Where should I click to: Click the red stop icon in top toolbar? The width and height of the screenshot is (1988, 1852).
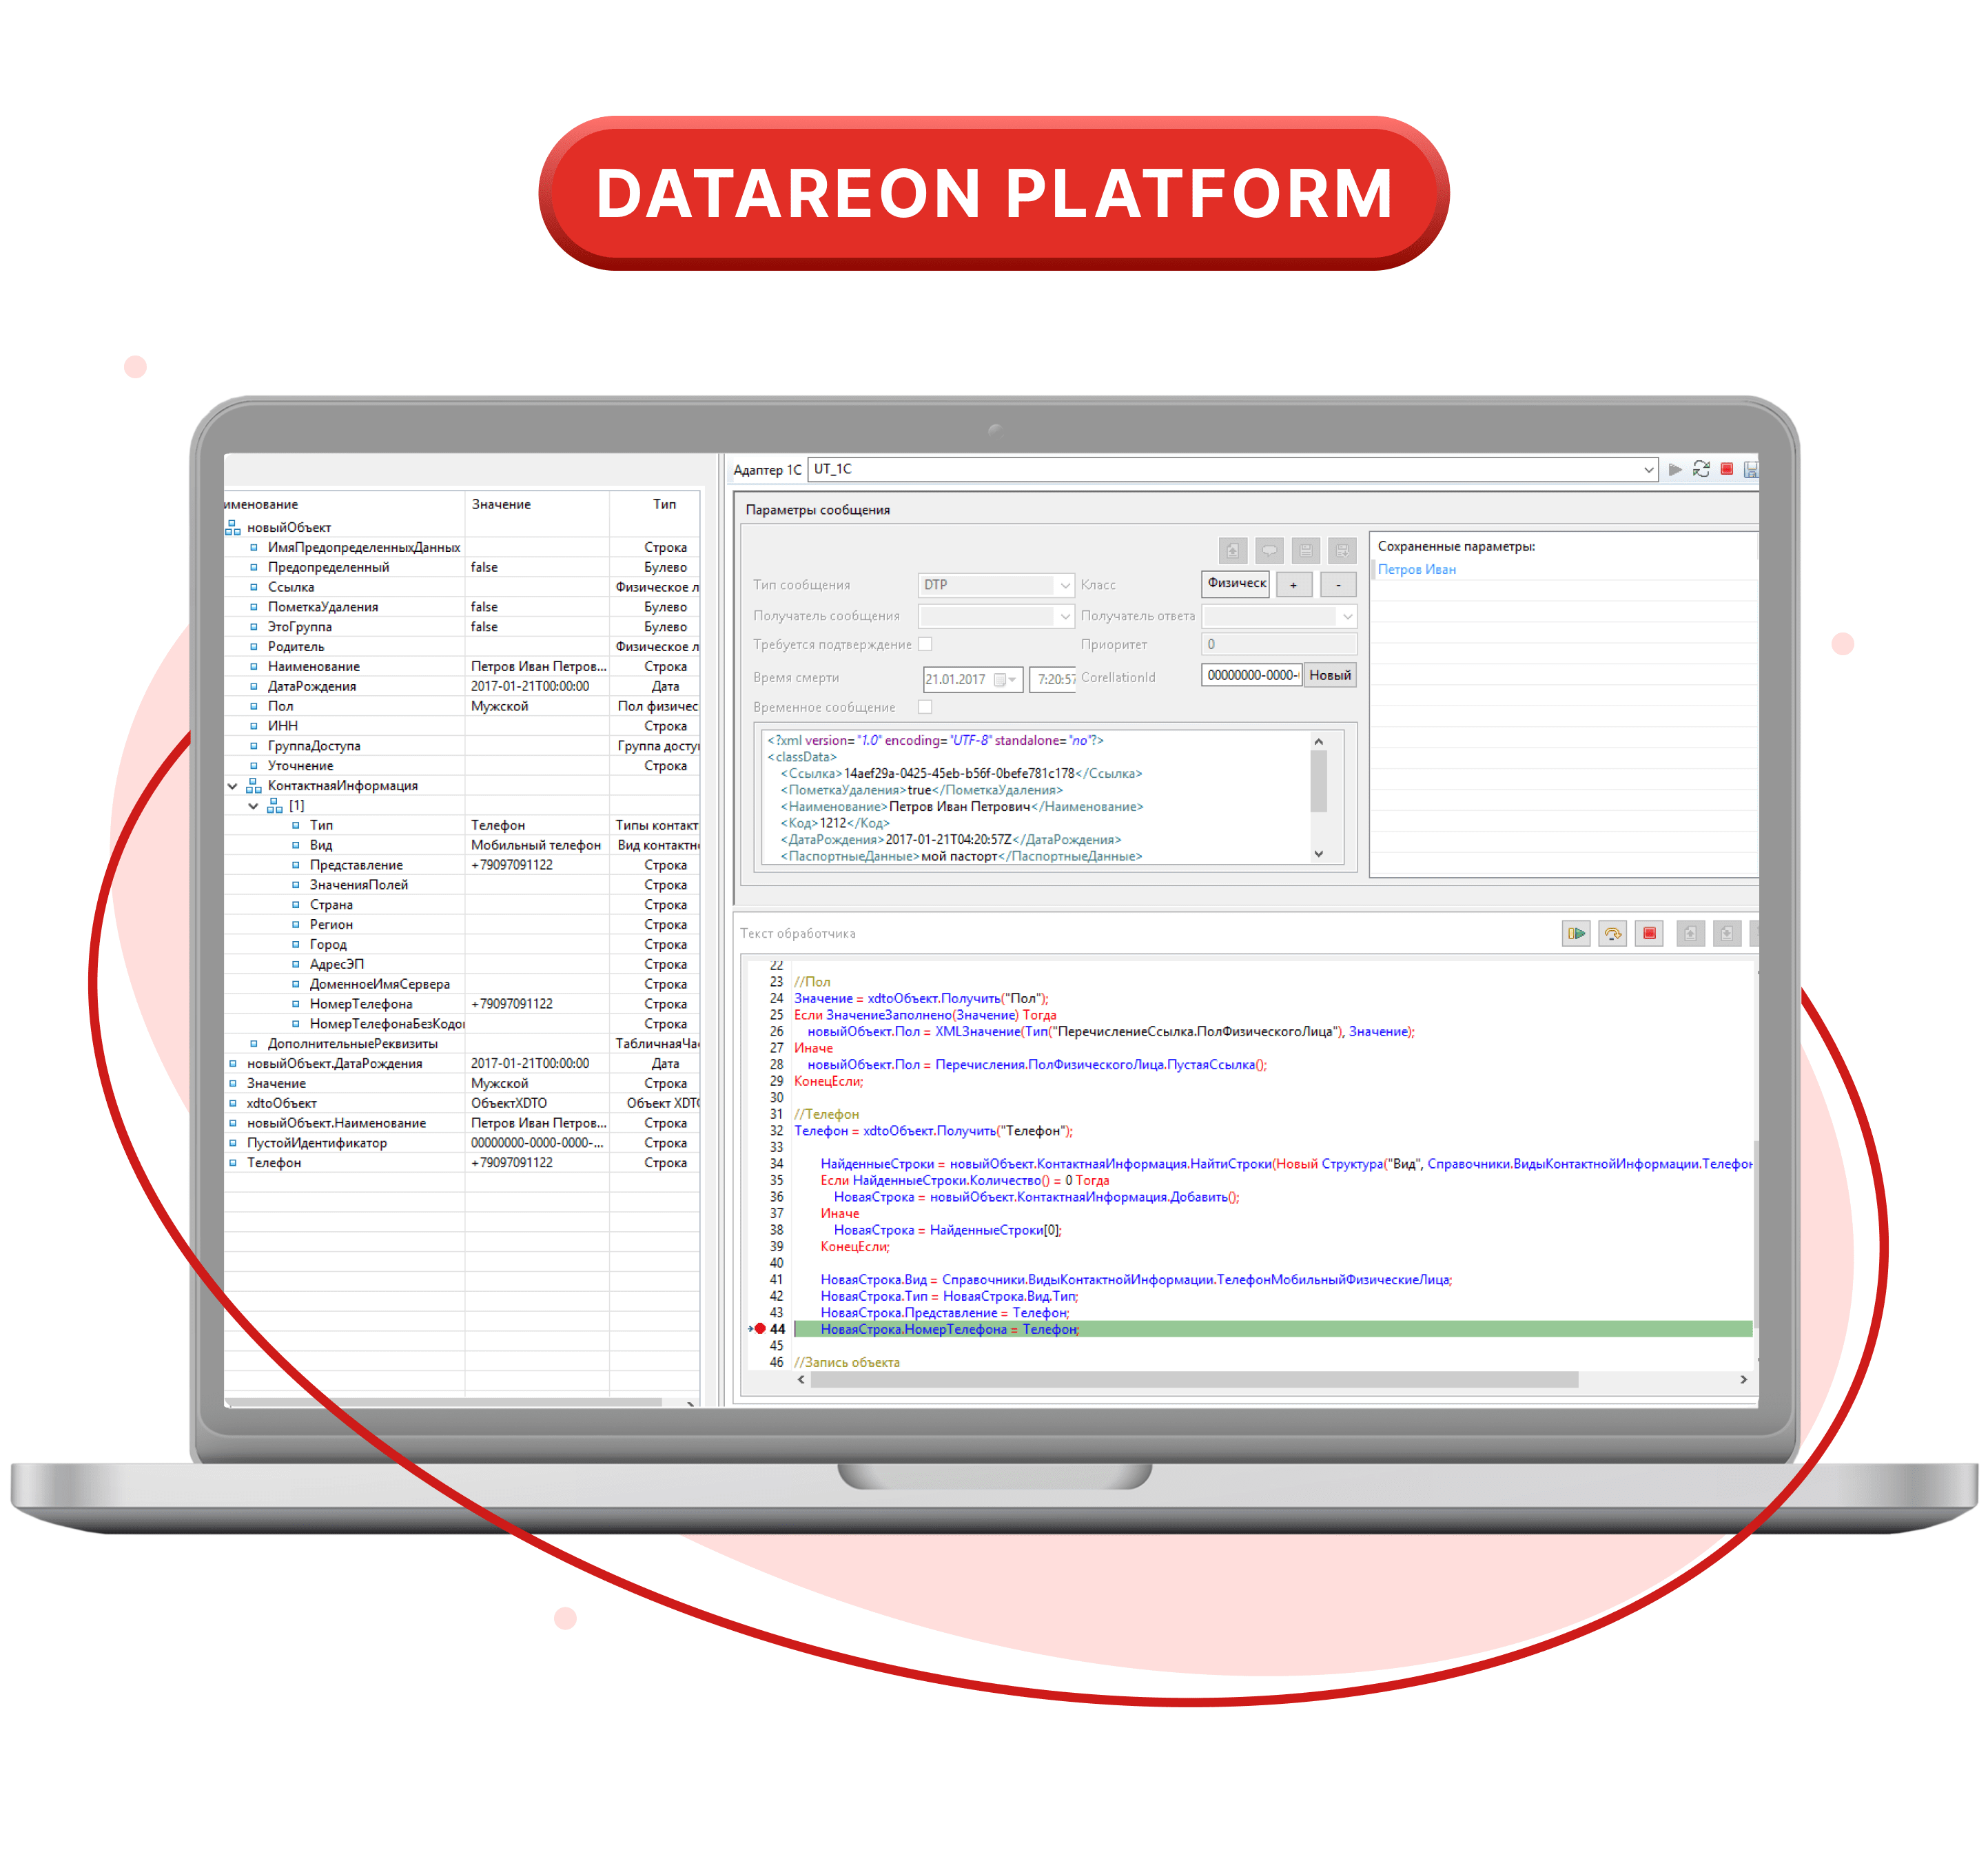click(1726, 469)
